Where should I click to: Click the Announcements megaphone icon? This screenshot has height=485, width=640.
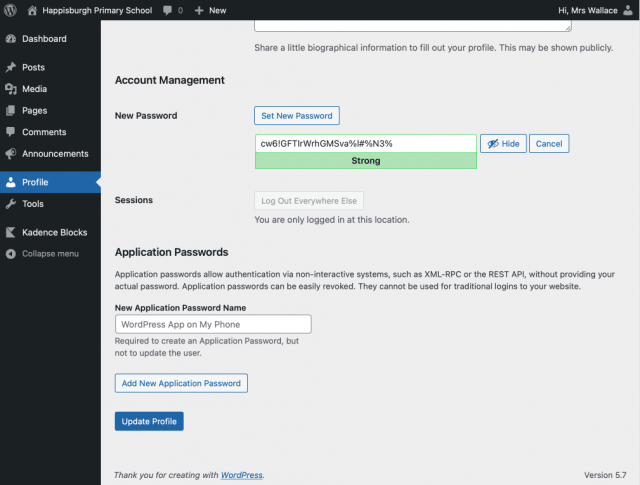11,154
